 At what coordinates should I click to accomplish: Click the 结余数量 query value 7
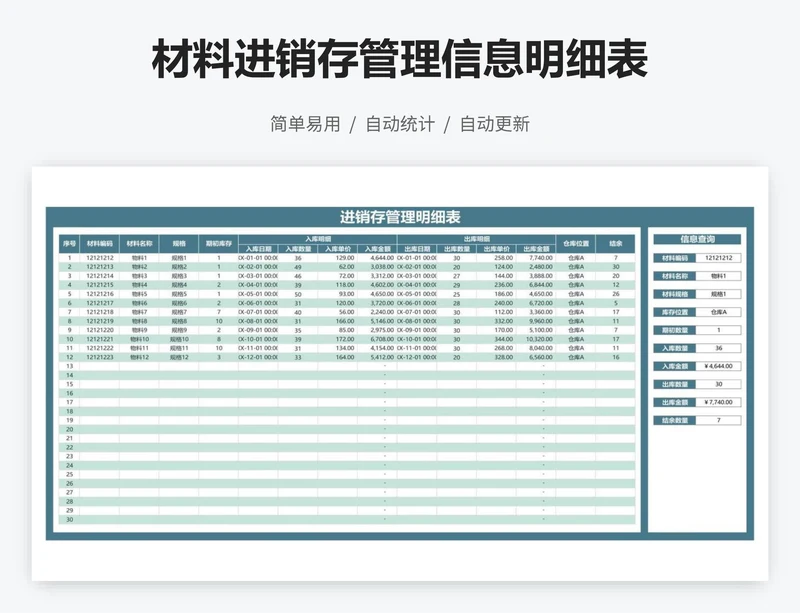tap(718, 420)
